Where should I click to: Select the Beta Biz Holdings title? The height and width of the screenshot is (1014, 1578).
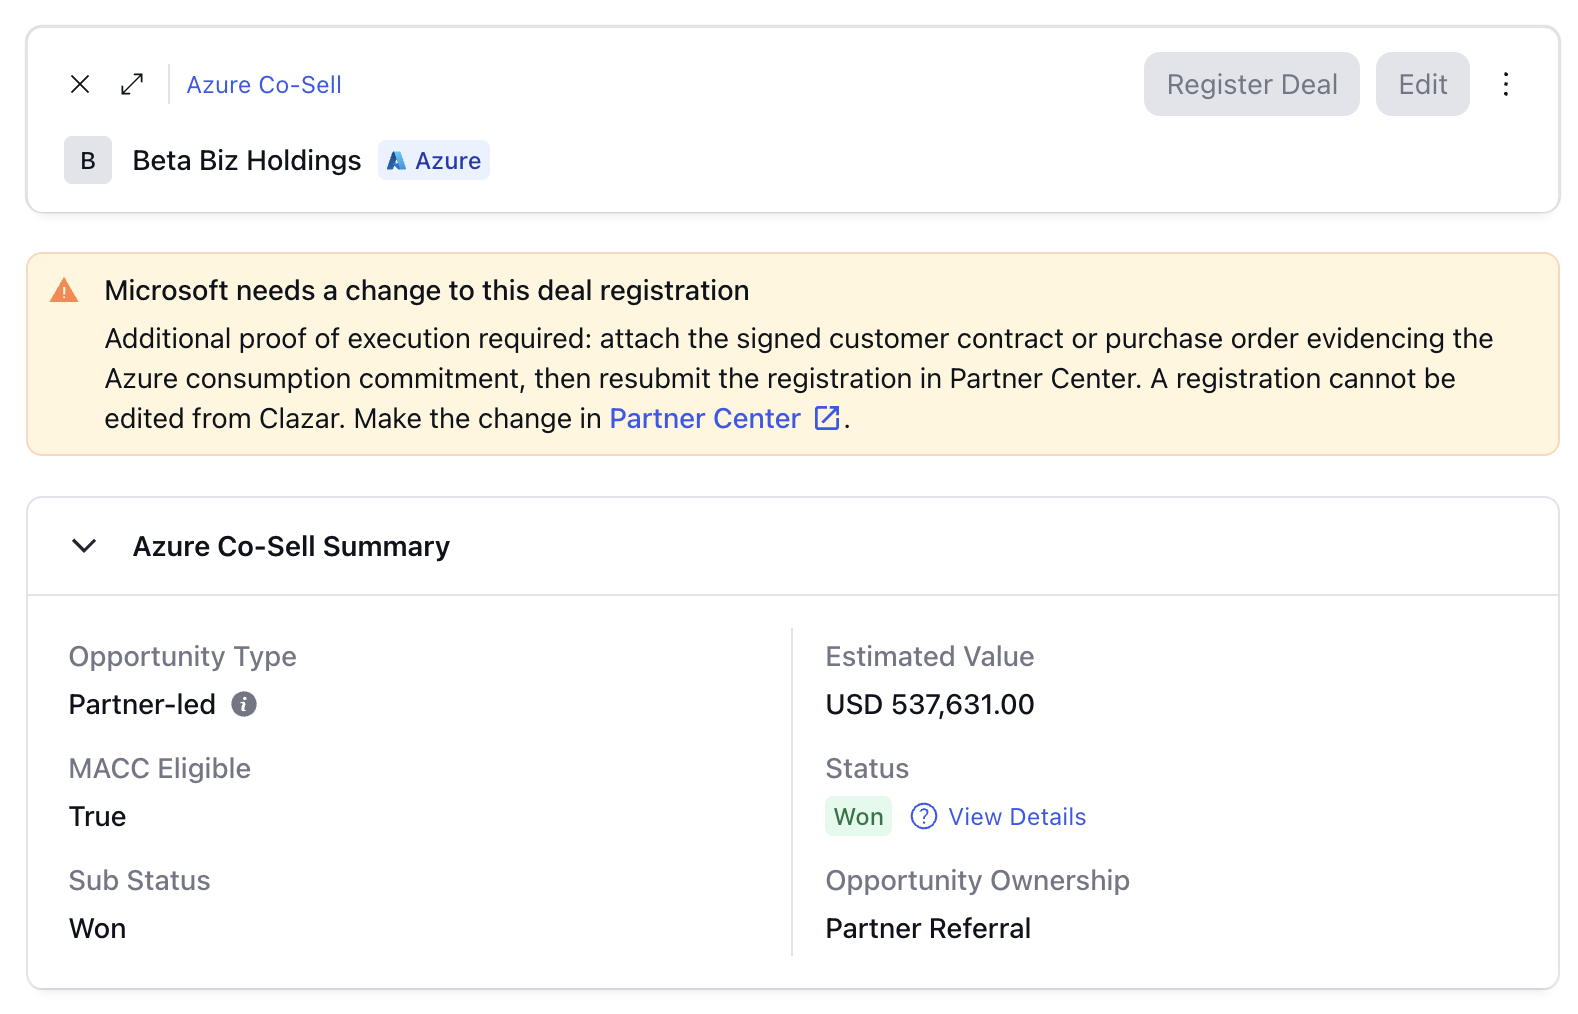pyautogui.click(x=247, y=160)
